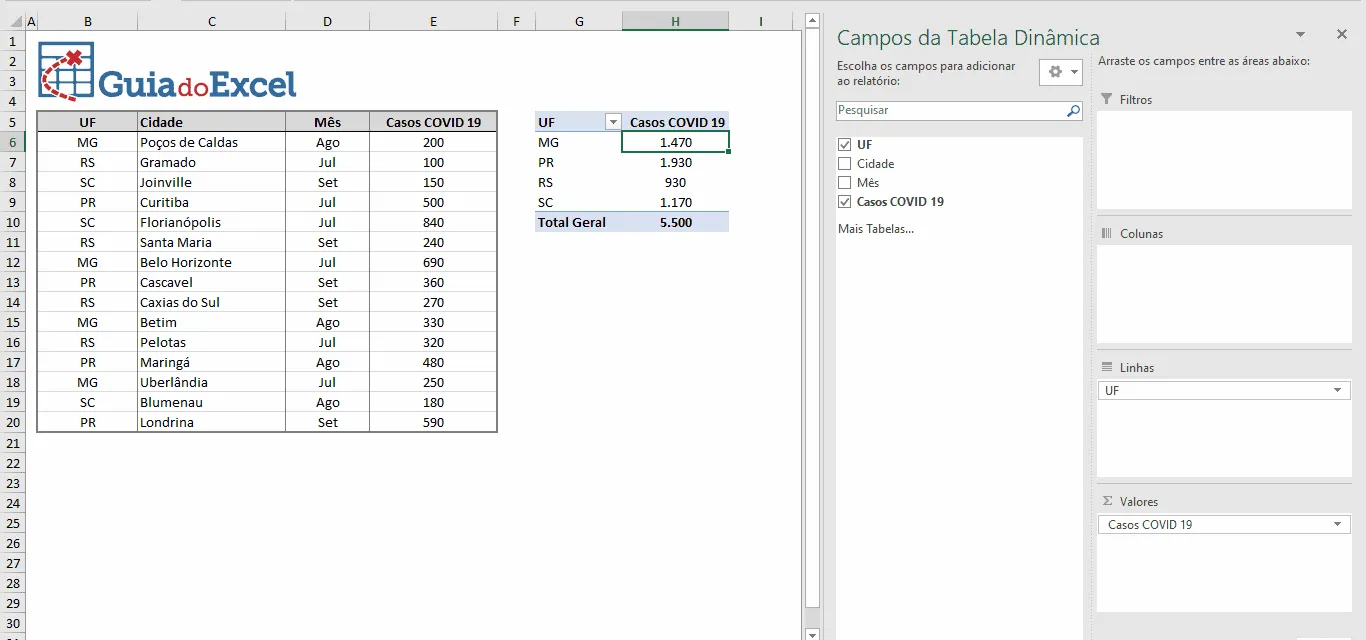
Task: Select the Mês header cell in source table
Action: coord(328,122)
